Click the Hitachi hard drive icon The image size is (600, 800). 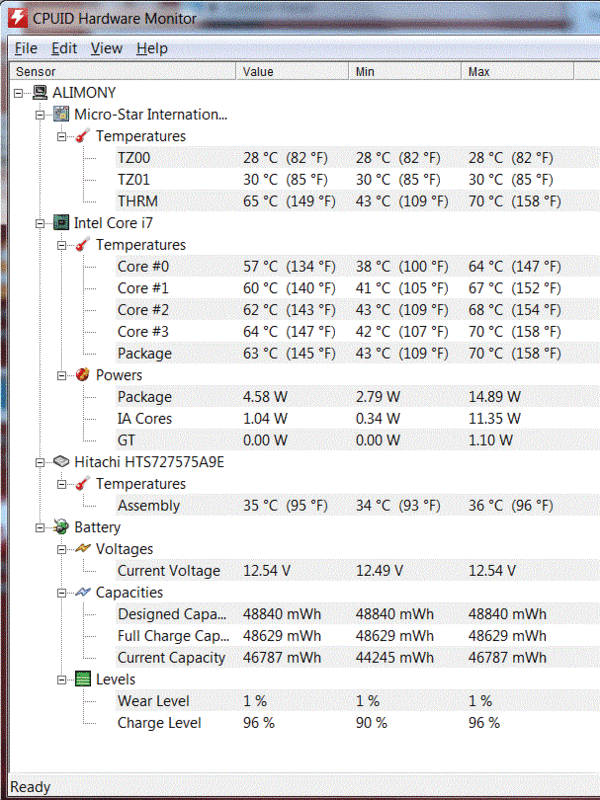61,462
